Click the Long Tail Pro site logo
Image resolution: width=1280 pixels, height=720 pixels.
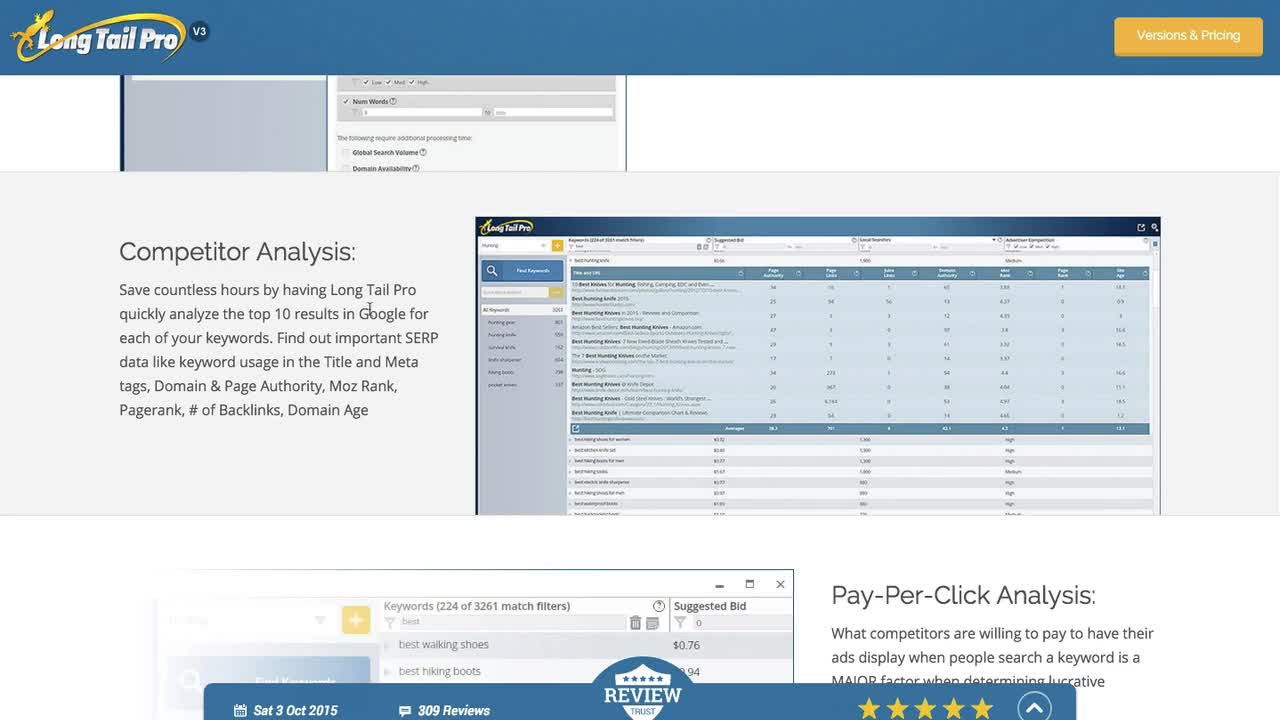pyautogui.click(x=98, y=37)
